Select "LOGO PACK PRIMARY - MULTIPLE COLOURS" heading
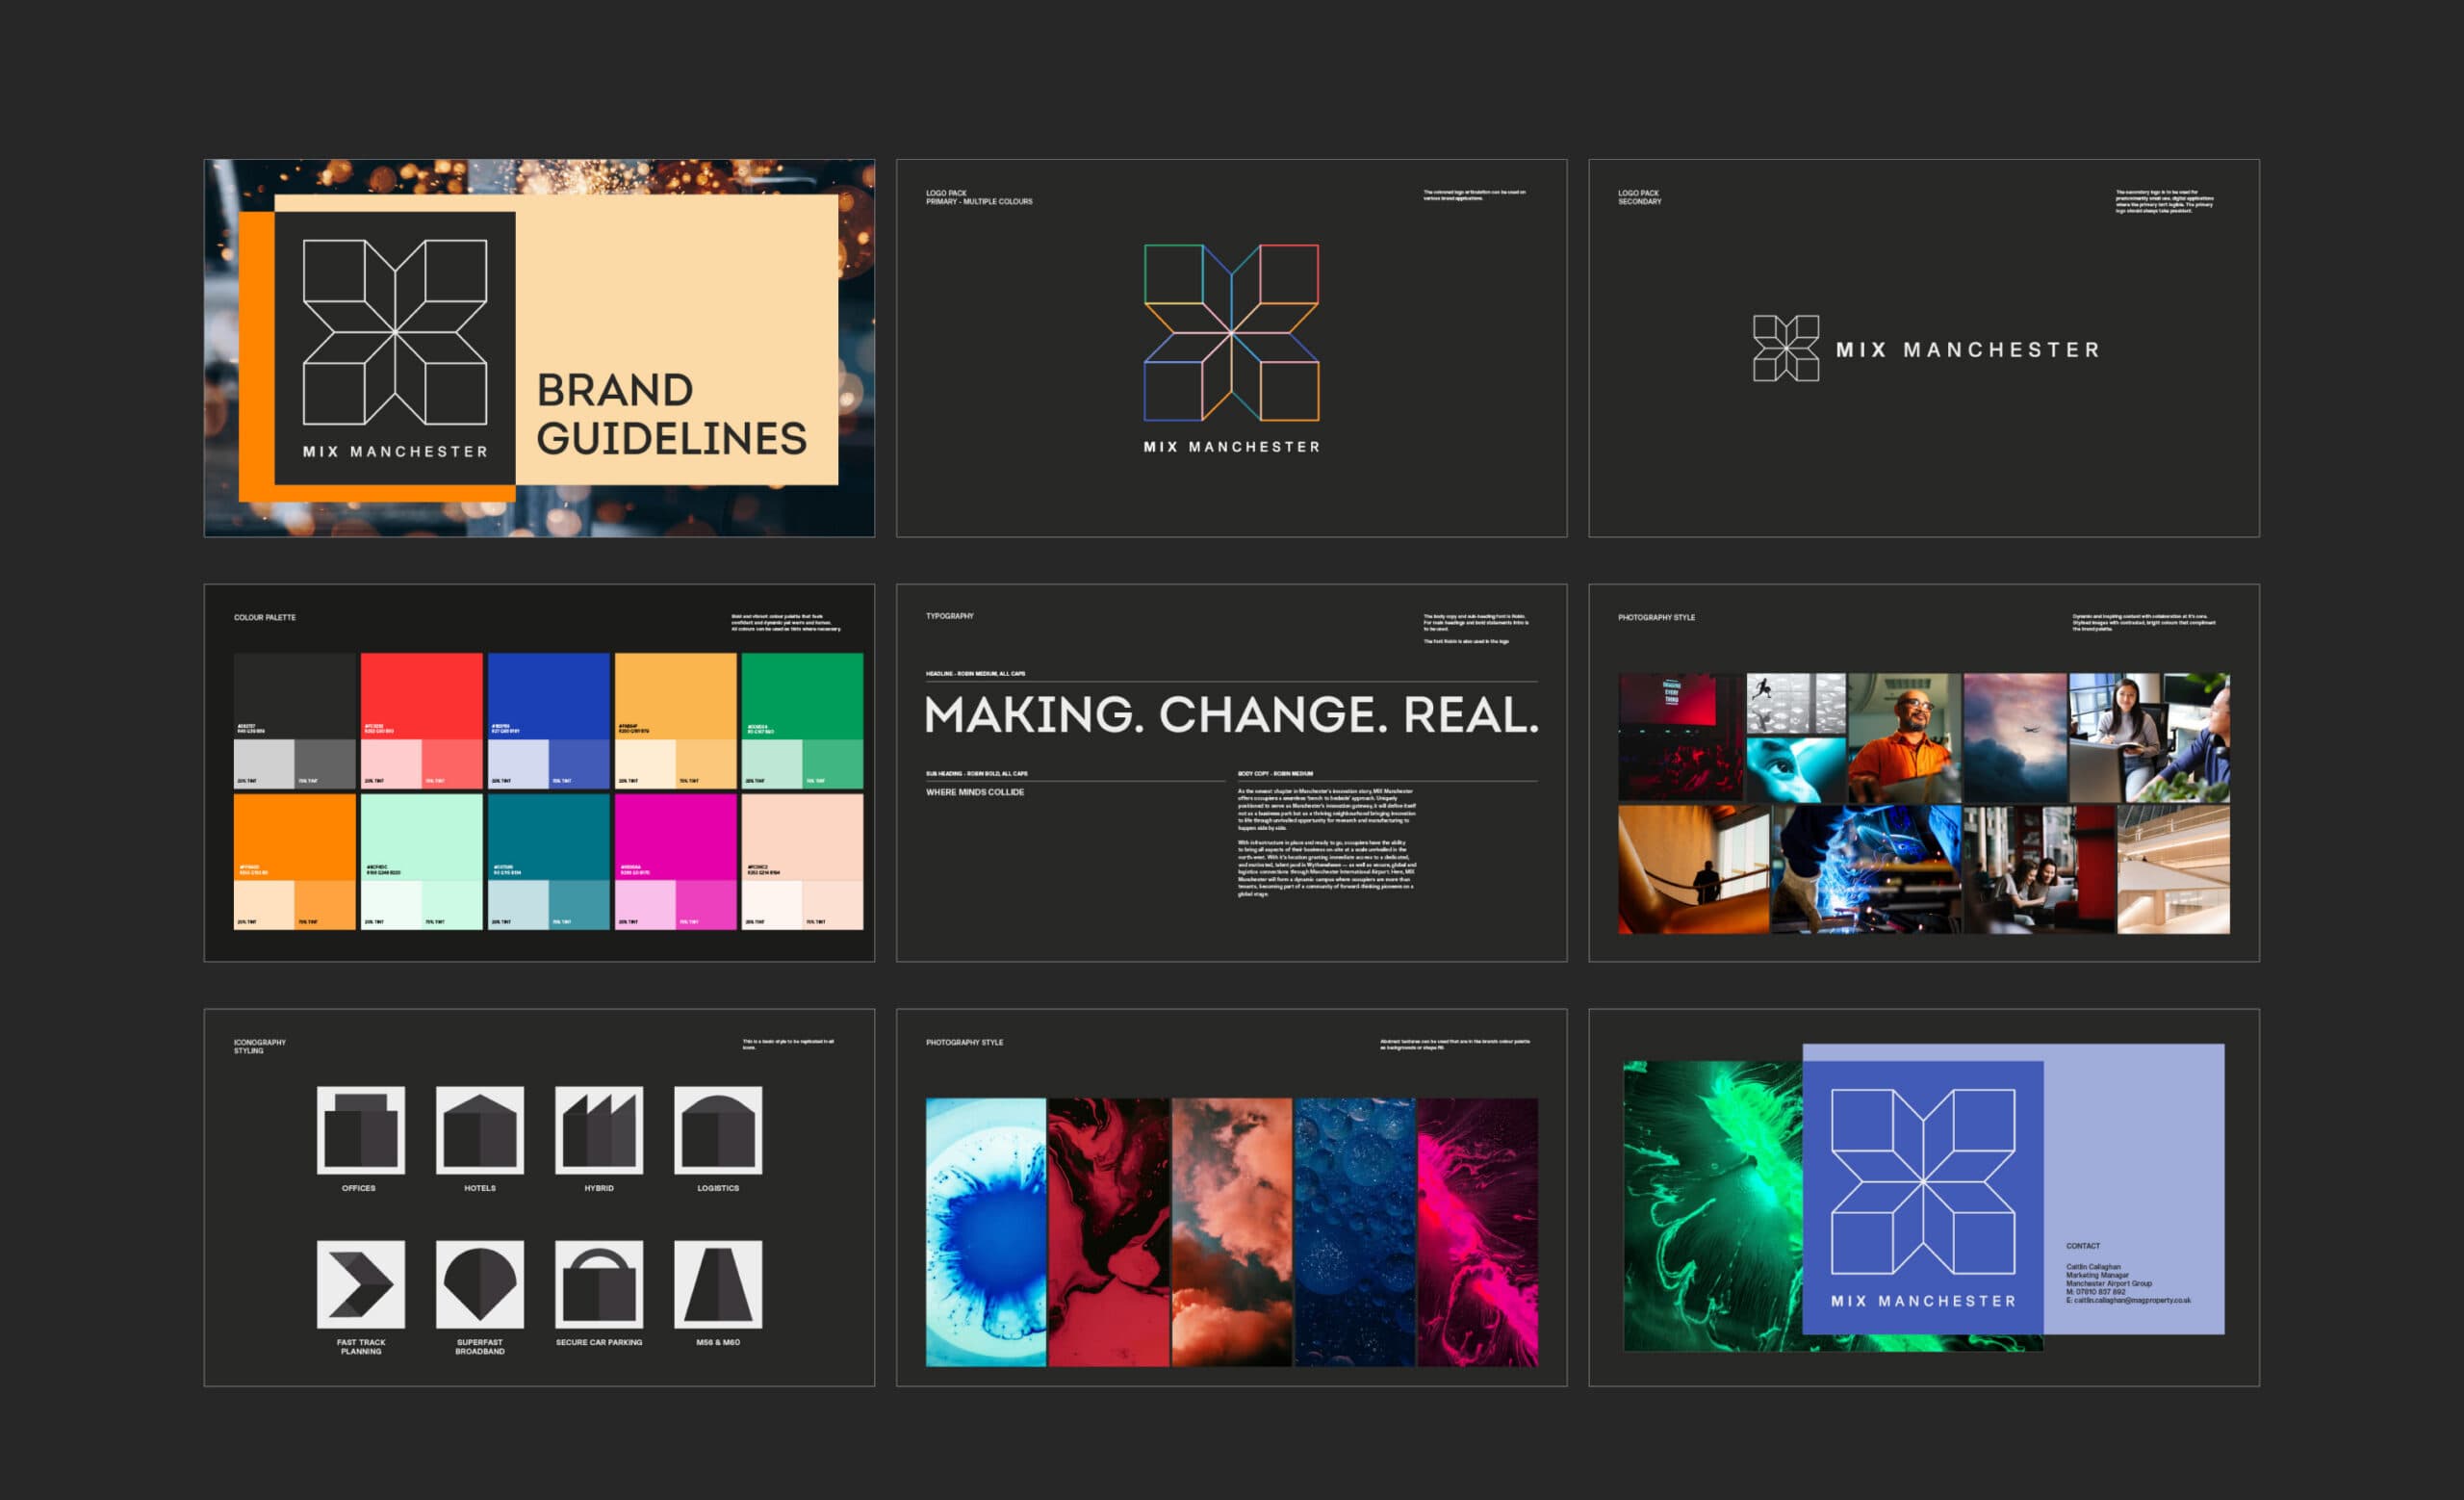2464x1500 pixels. [x=979, y=197]
